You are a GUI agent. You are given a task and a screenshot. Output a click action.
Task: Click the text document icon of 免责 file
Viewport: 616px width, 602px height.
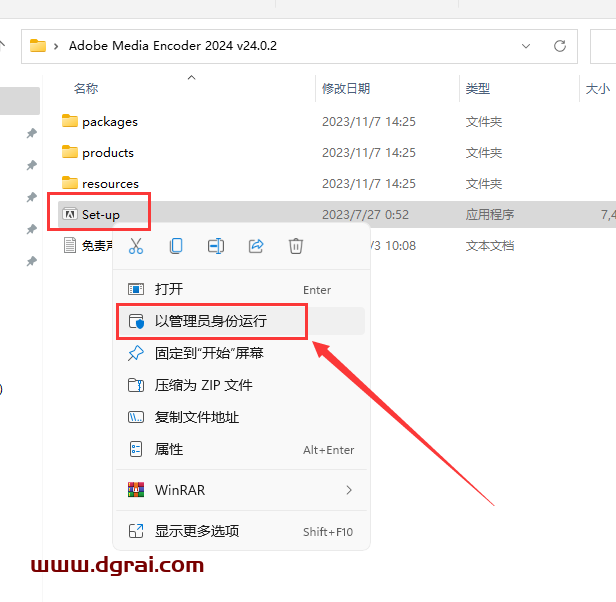pyautogui.click(x=70, y=246)
